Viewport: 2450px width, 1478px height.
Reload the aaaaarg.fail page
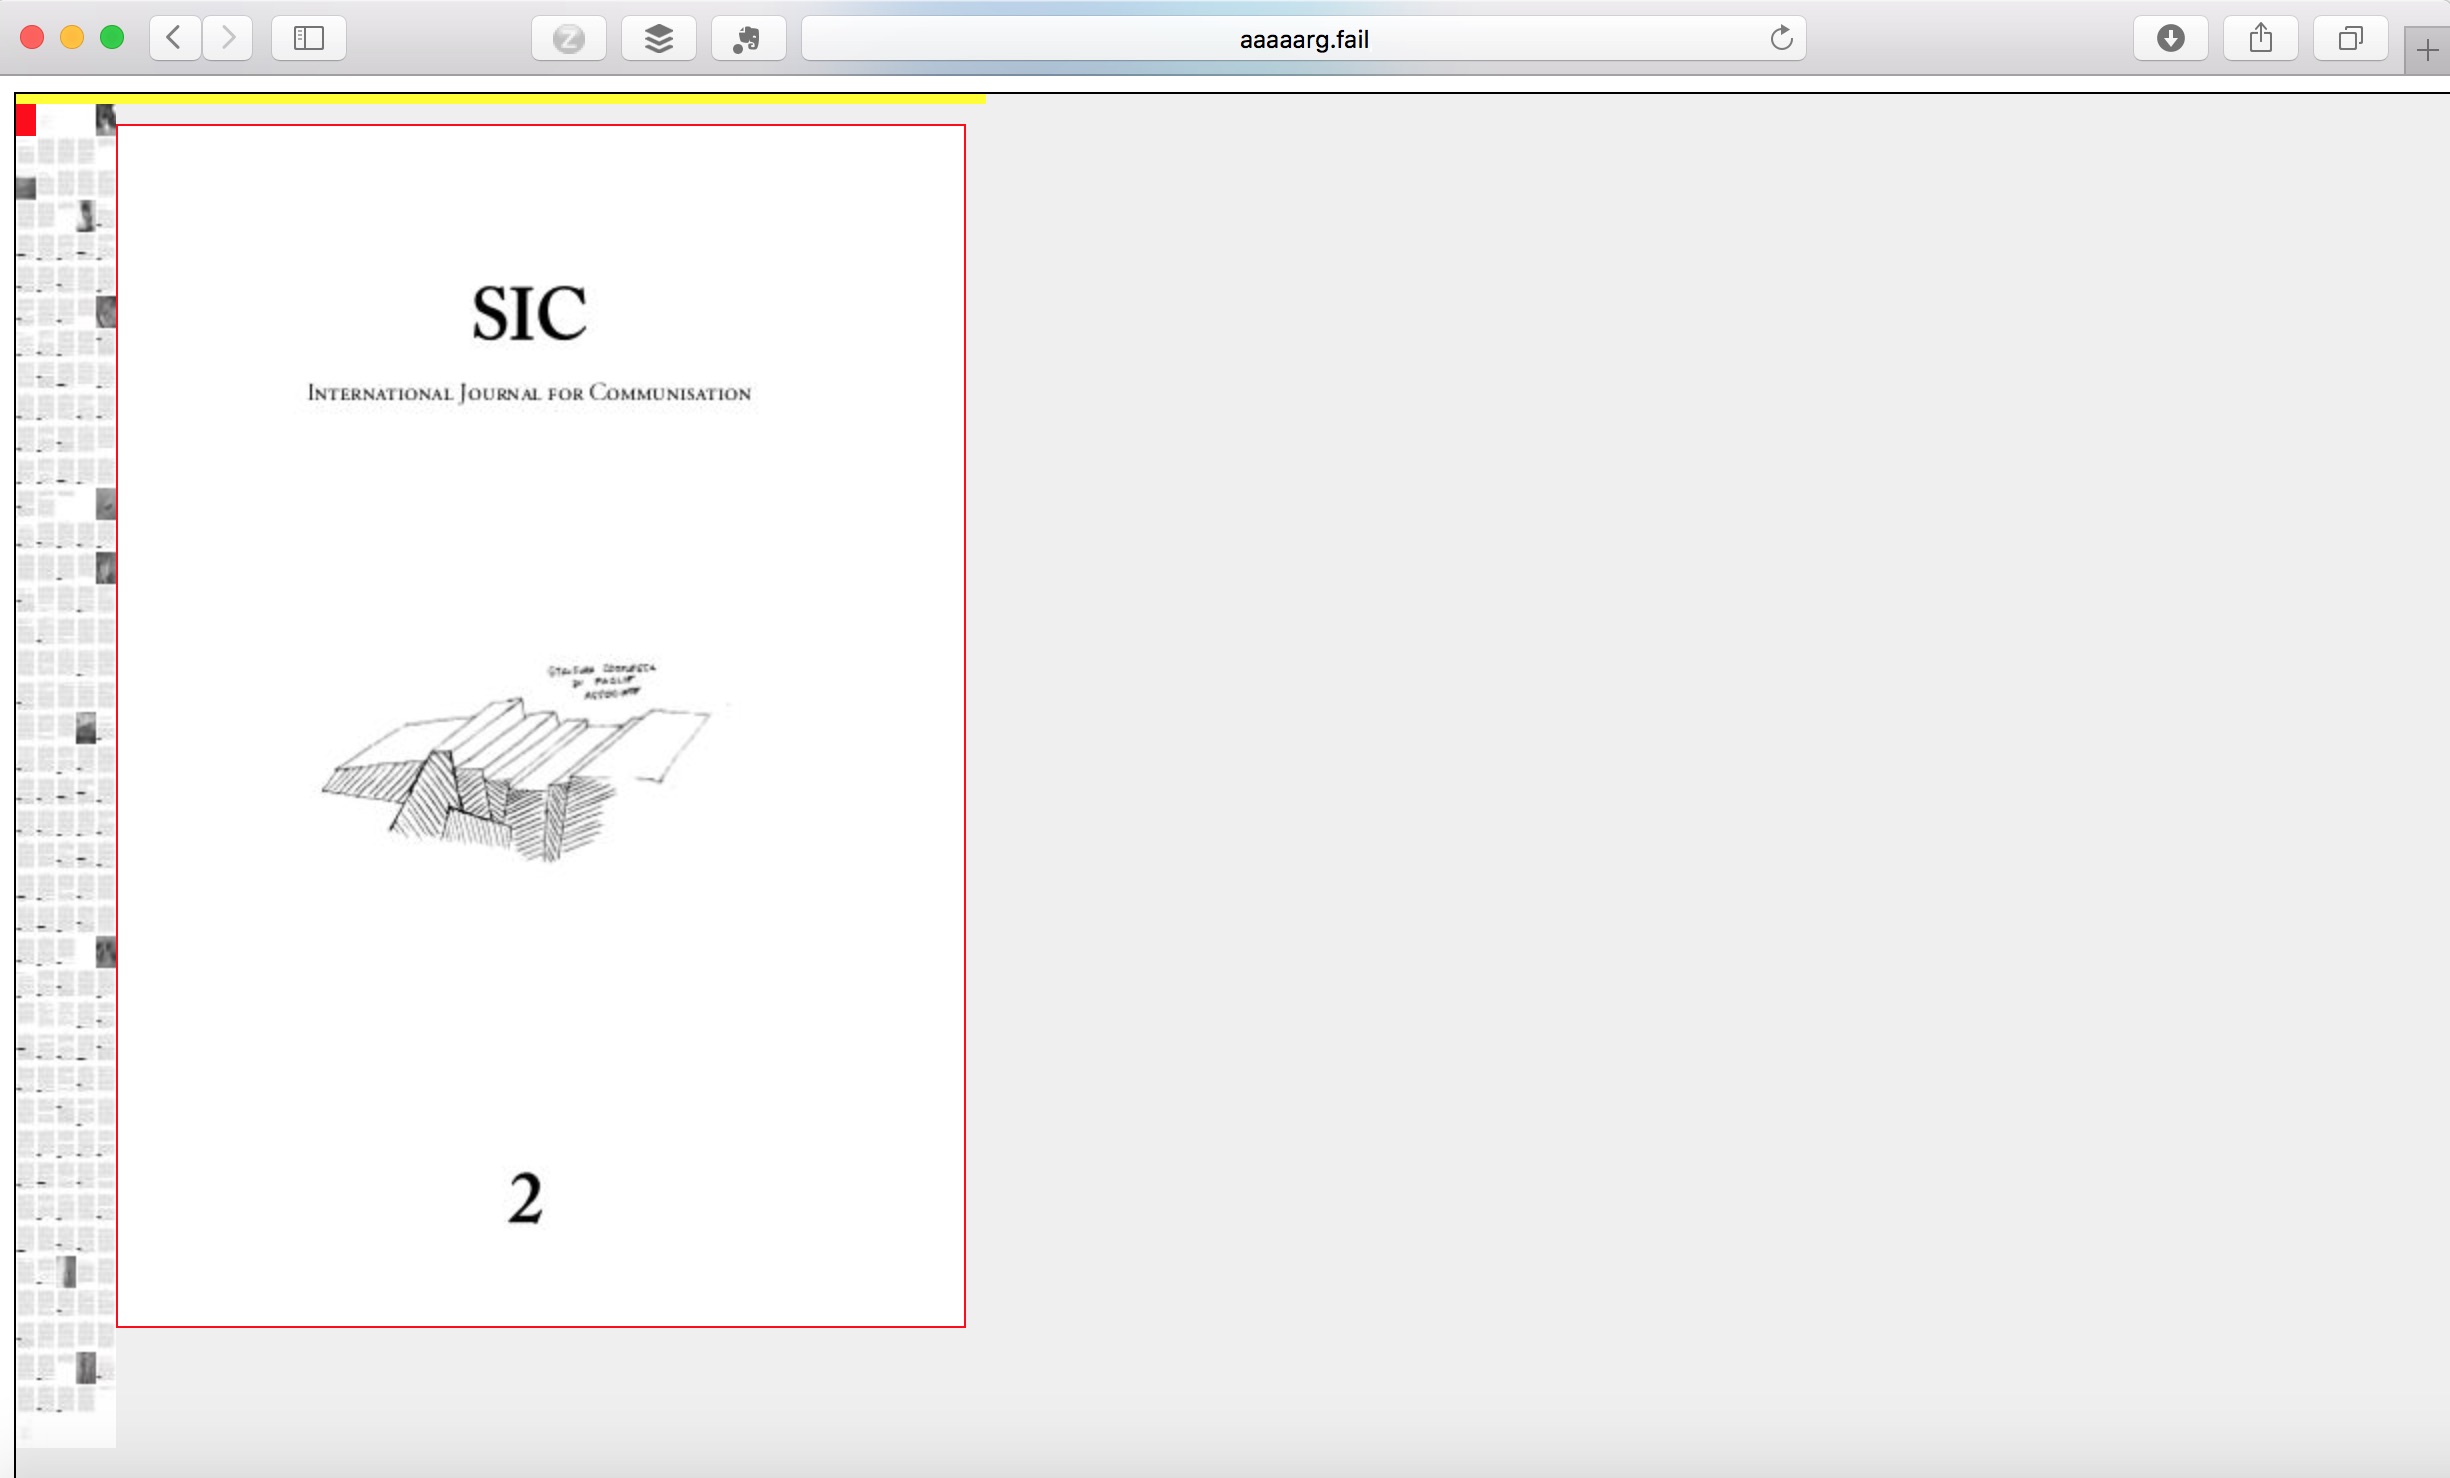[x=1781, y=39]
